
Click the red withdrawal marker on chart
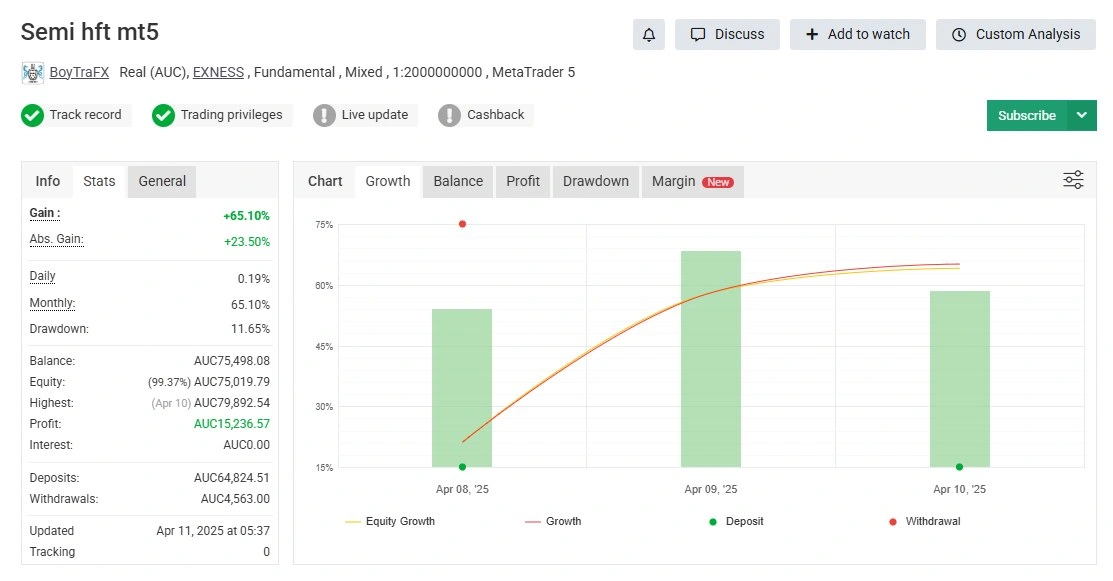point(462,224)
